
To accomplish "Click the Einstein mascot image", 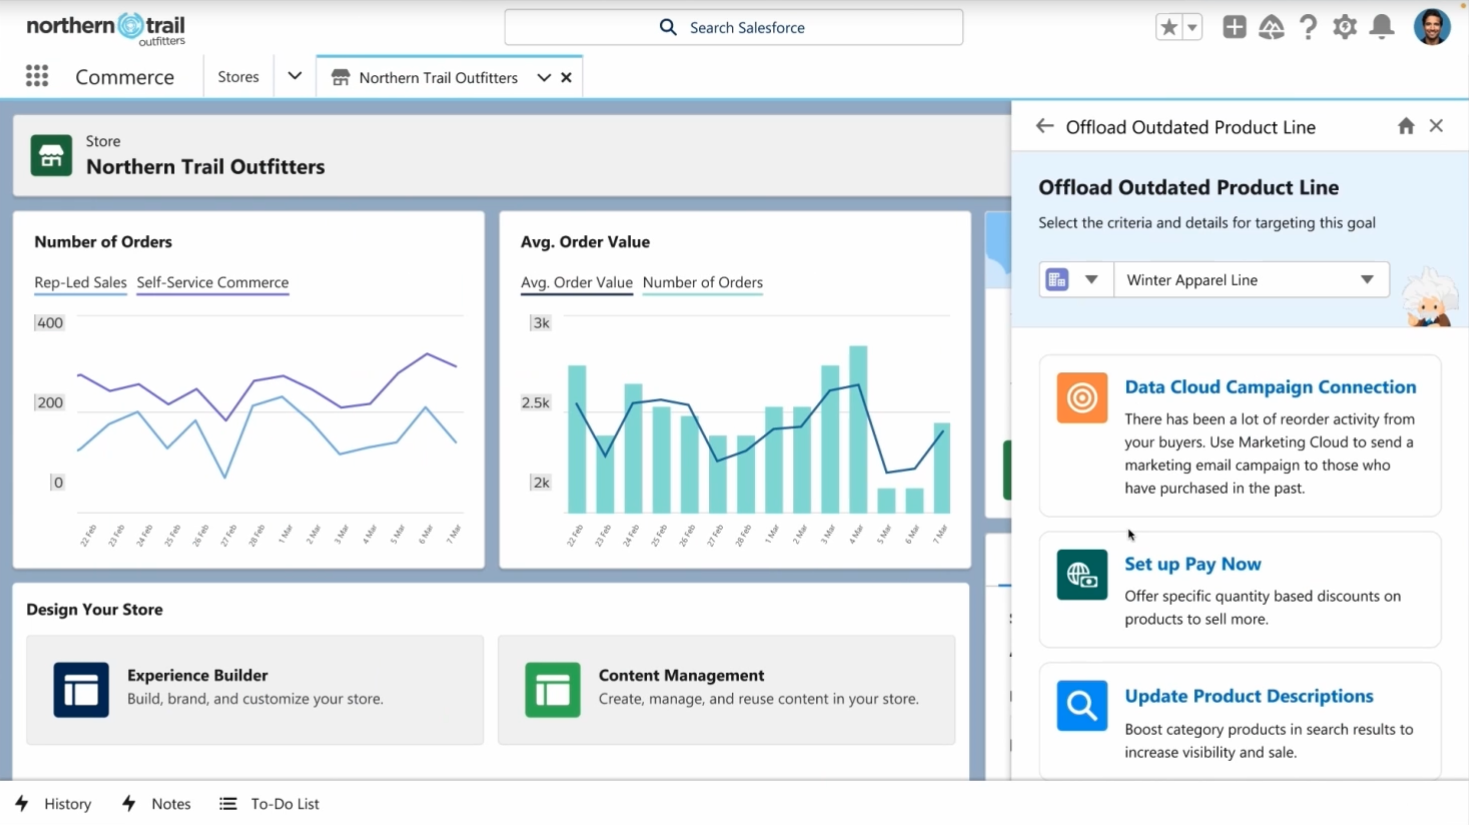I will 1430,298.
